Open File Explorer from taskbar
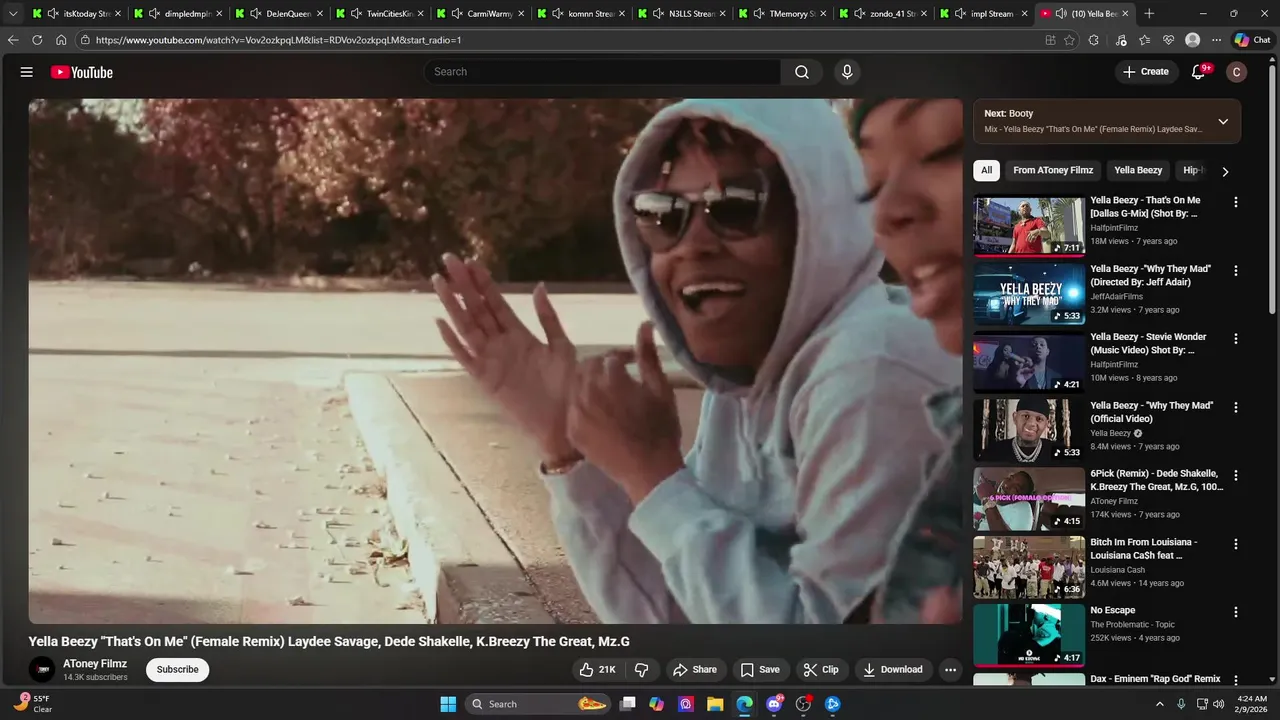The height and width of the screenshot is (720, 1280). coord(715,704)
